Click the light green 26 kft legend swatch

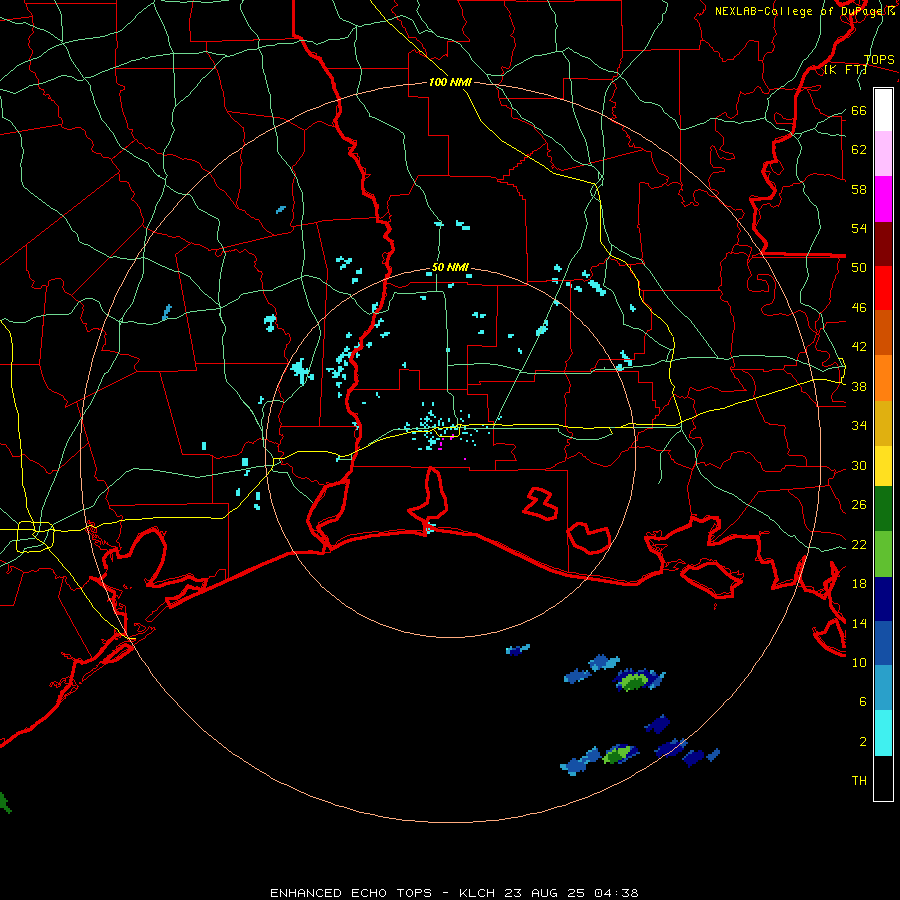[x=883, y=554]
